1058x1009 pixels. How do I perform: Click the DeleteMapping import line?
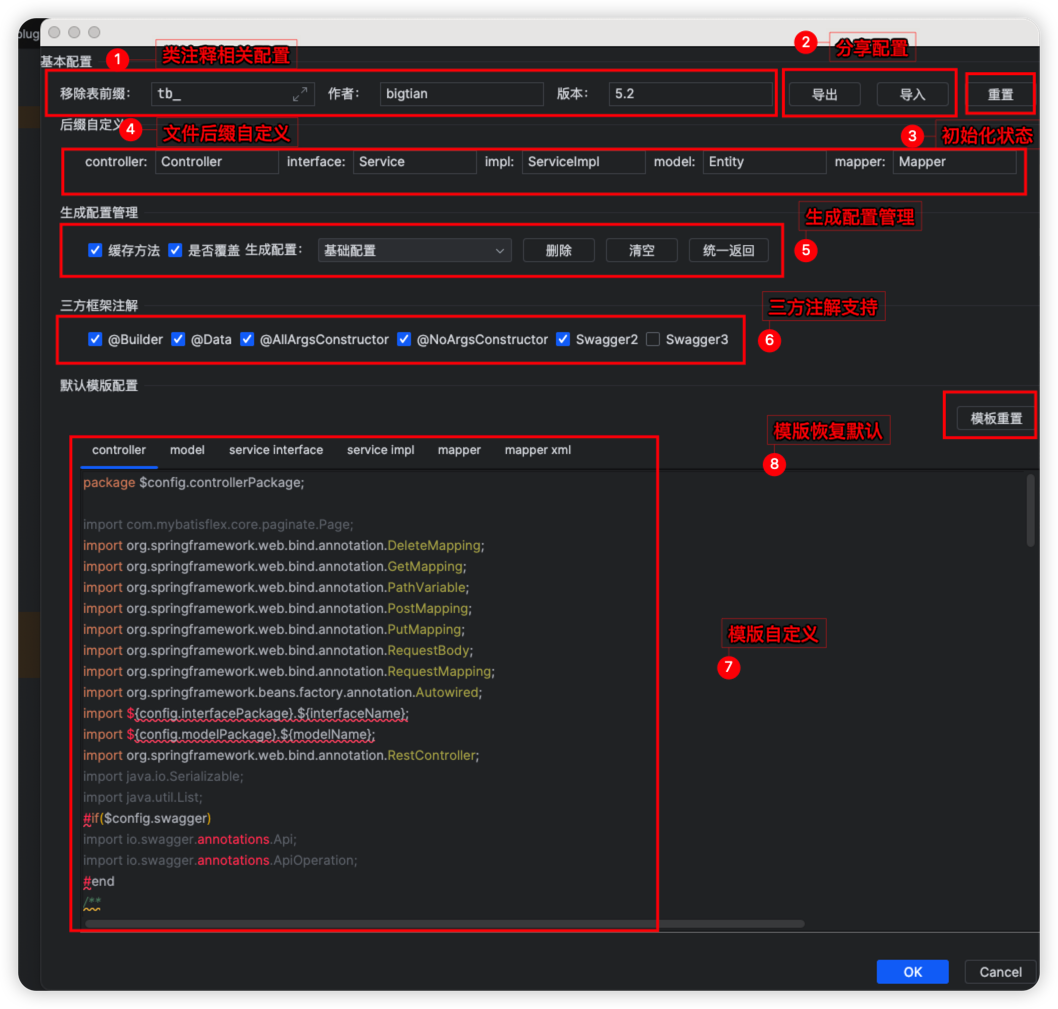tap(283, 545)
